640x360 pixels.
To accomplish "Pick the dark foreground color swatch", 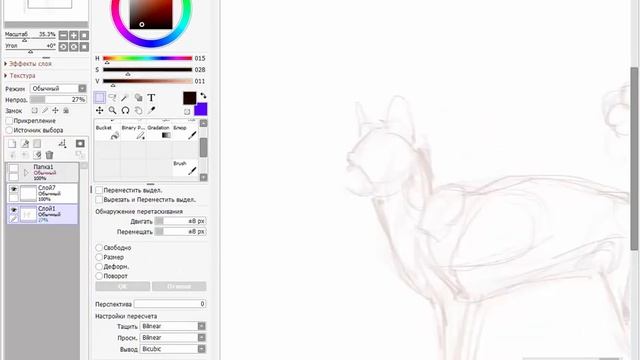I will [189, 98].
